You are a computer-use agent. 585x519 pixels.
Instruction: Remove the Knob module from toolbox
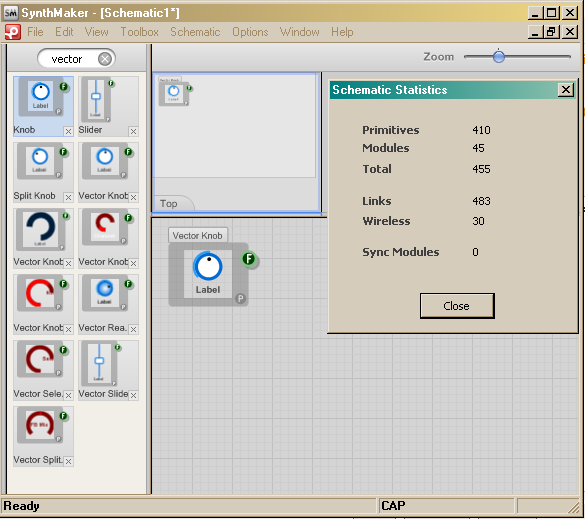(68, 131)
